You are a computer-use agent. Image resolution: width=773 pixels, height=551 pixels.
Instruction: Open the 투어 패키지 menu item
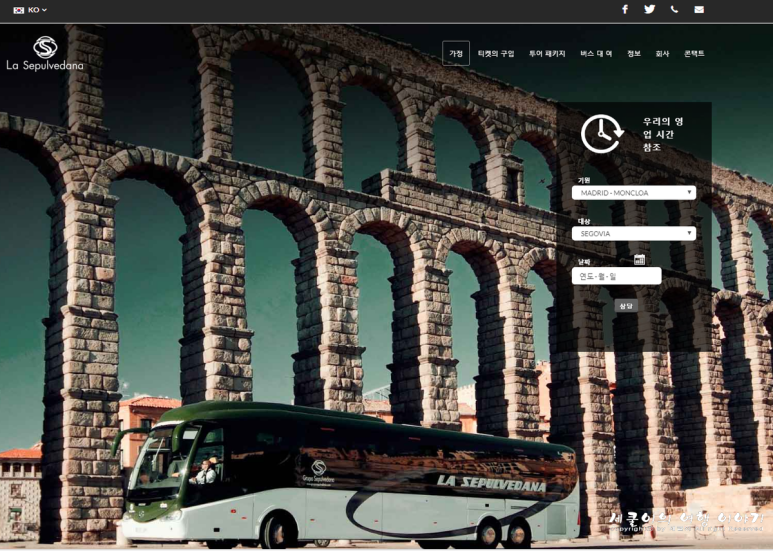(547, 54)
